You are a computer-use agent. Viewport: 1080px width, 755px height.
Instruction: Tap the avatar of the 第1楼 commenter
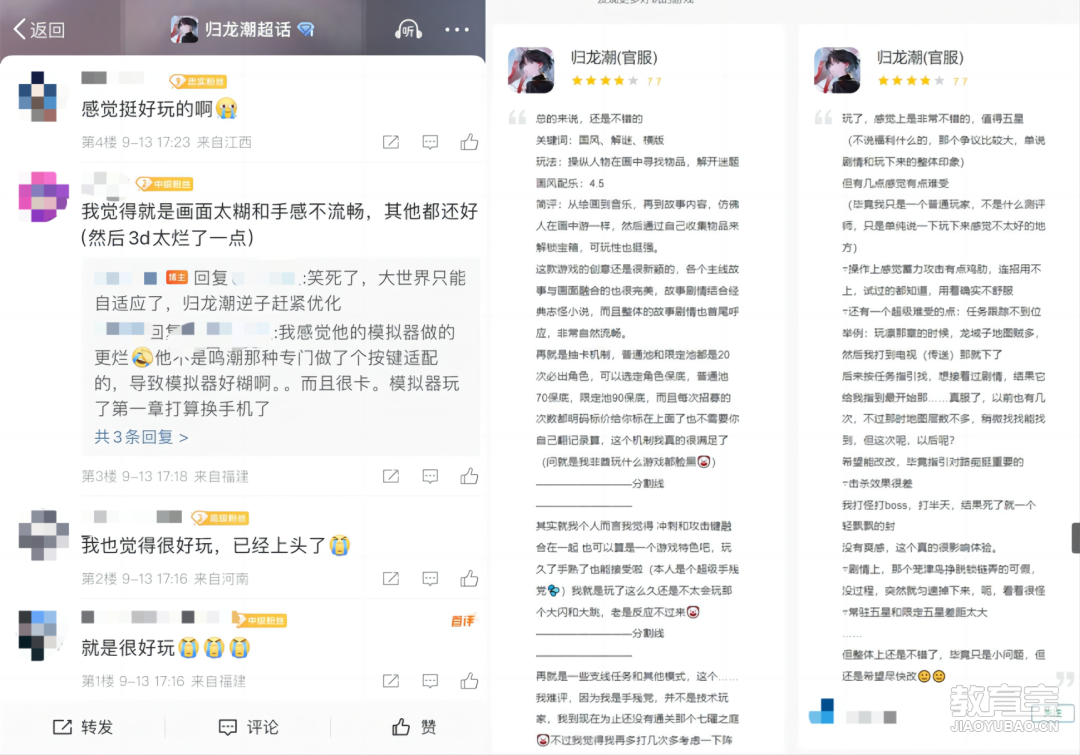38,635
